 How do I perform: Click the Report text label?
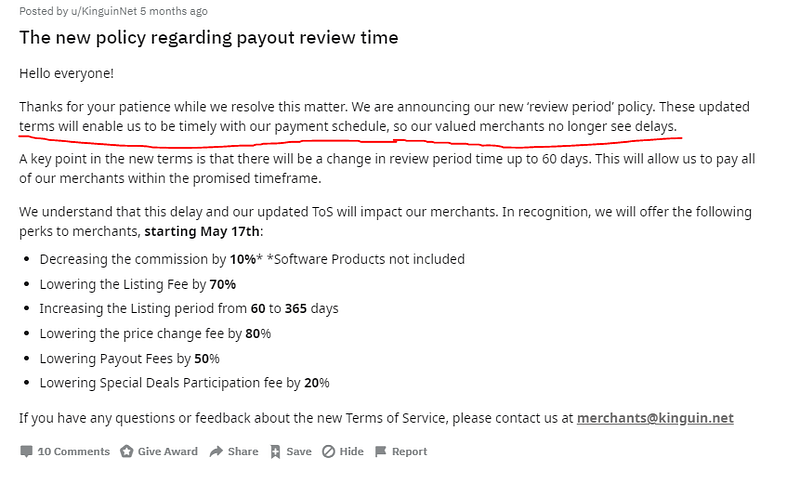pyautogui.click(x=409, y=451)
